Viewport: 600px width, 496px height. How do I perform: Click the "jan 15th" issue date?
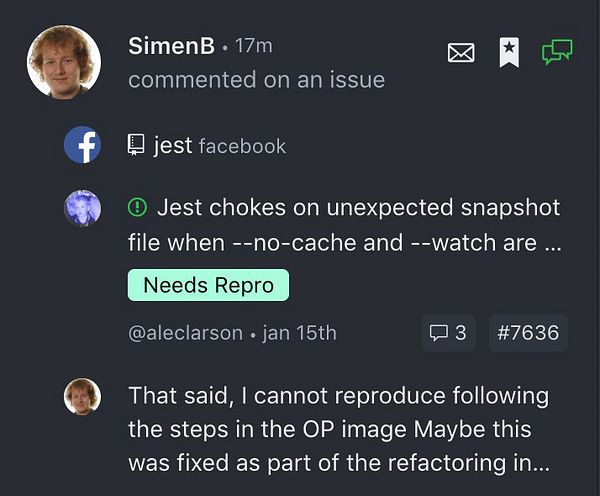point(299,333)
